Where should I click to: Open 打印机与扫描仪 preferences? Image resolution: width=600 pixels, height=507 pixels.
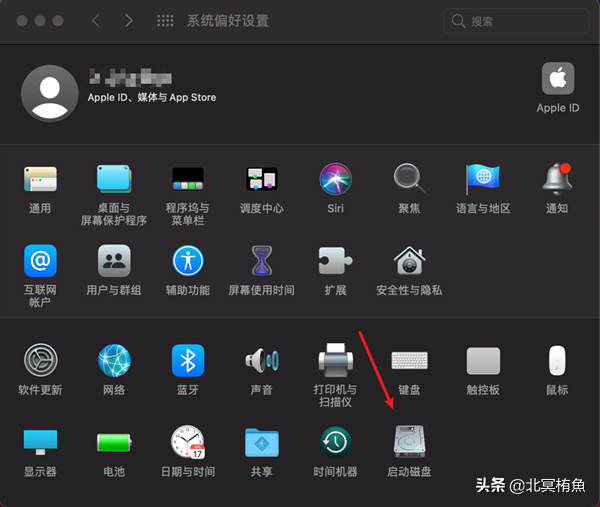point(336,360)
